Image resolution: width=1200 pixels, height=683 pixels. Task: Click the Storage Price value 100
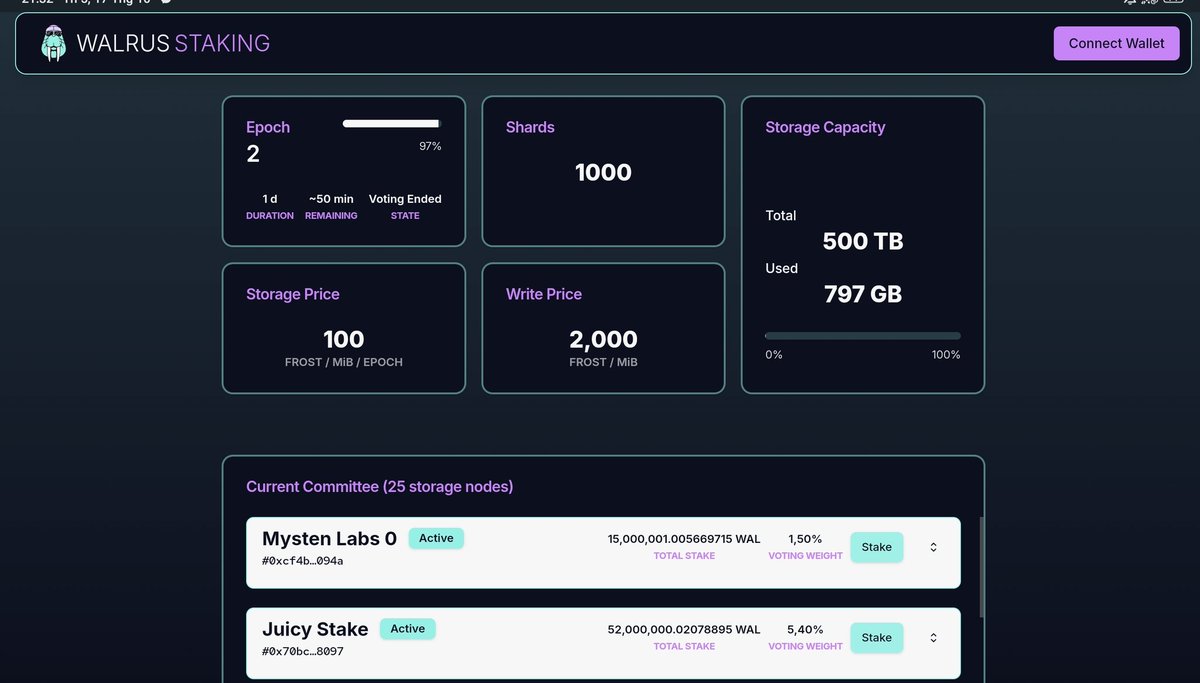(x=343, y=339)
